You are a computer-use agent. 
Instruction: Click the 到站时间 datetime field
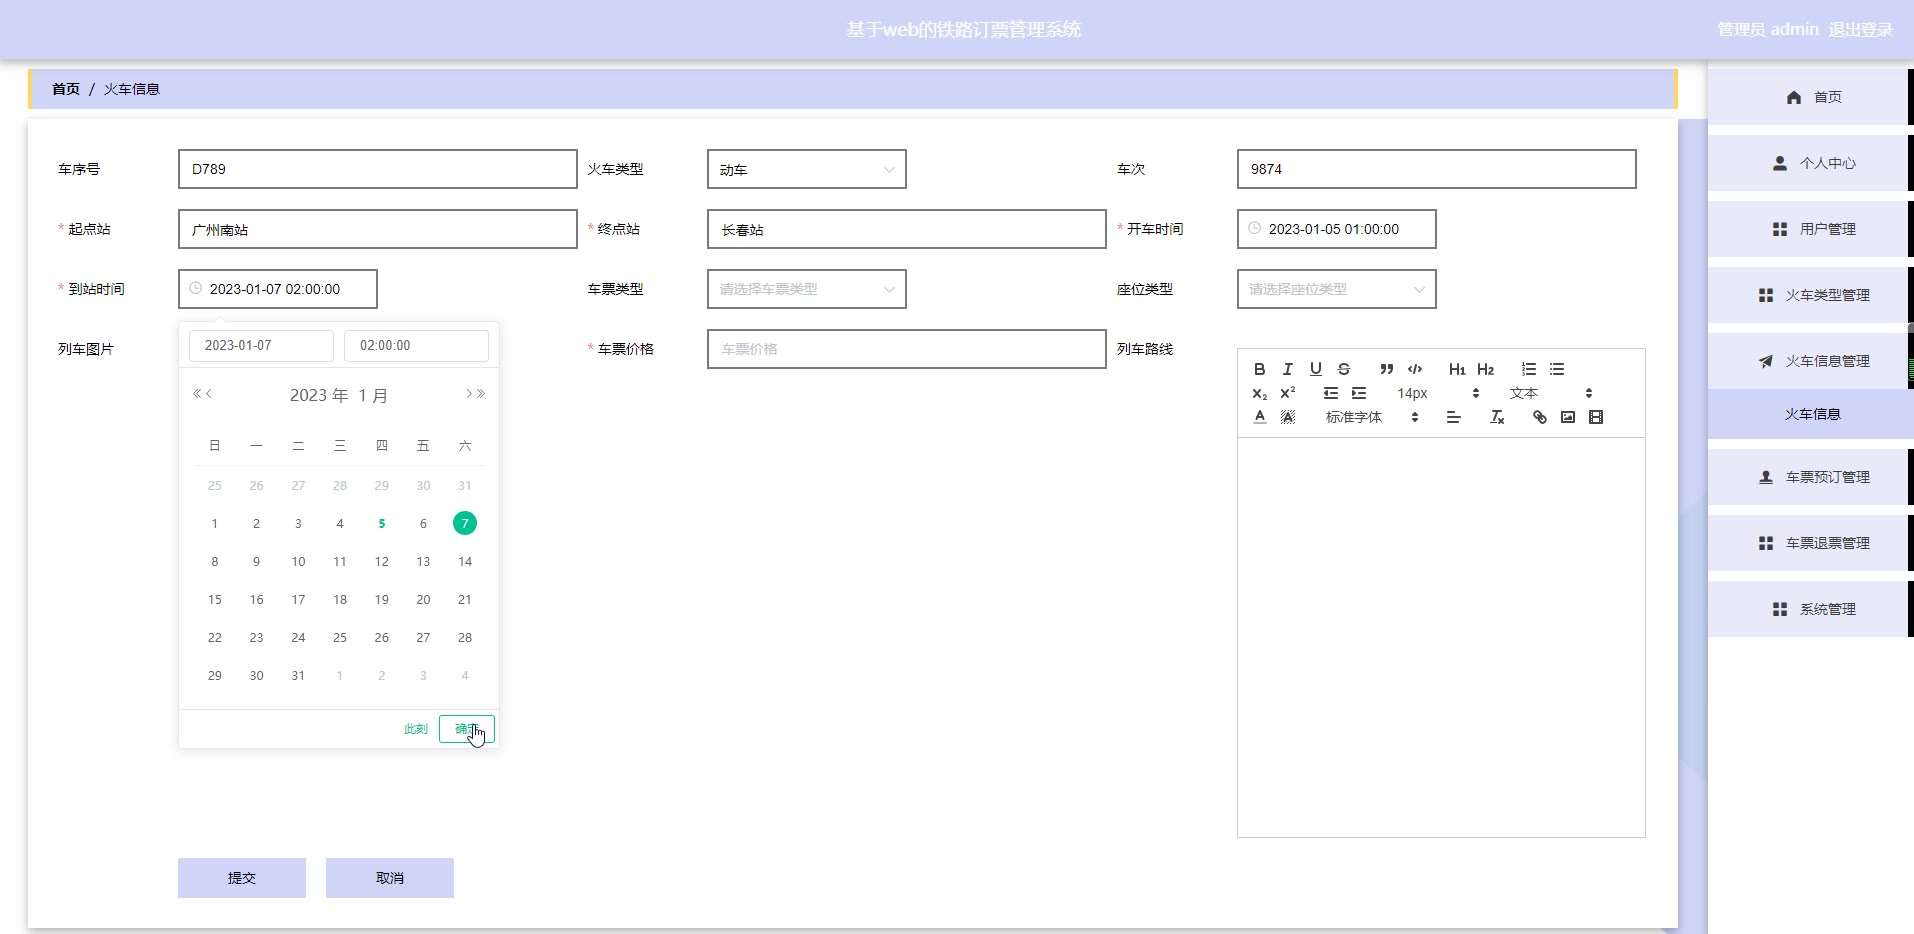click(278, 289)
